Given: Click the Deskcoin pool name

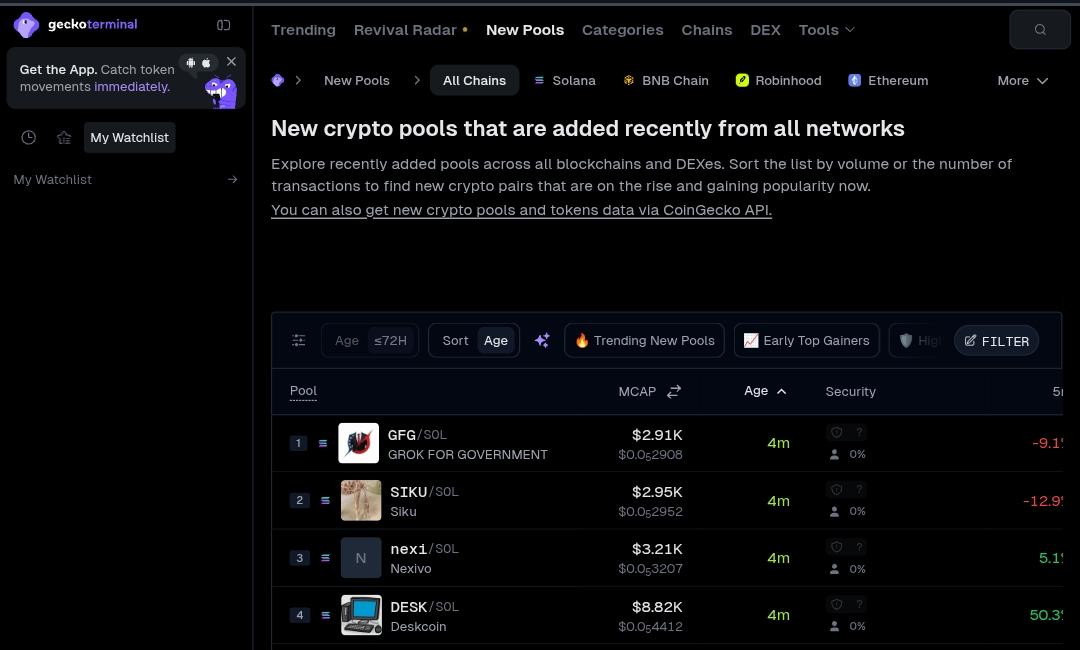Looking at the screenshot, I should pos(418,627).
